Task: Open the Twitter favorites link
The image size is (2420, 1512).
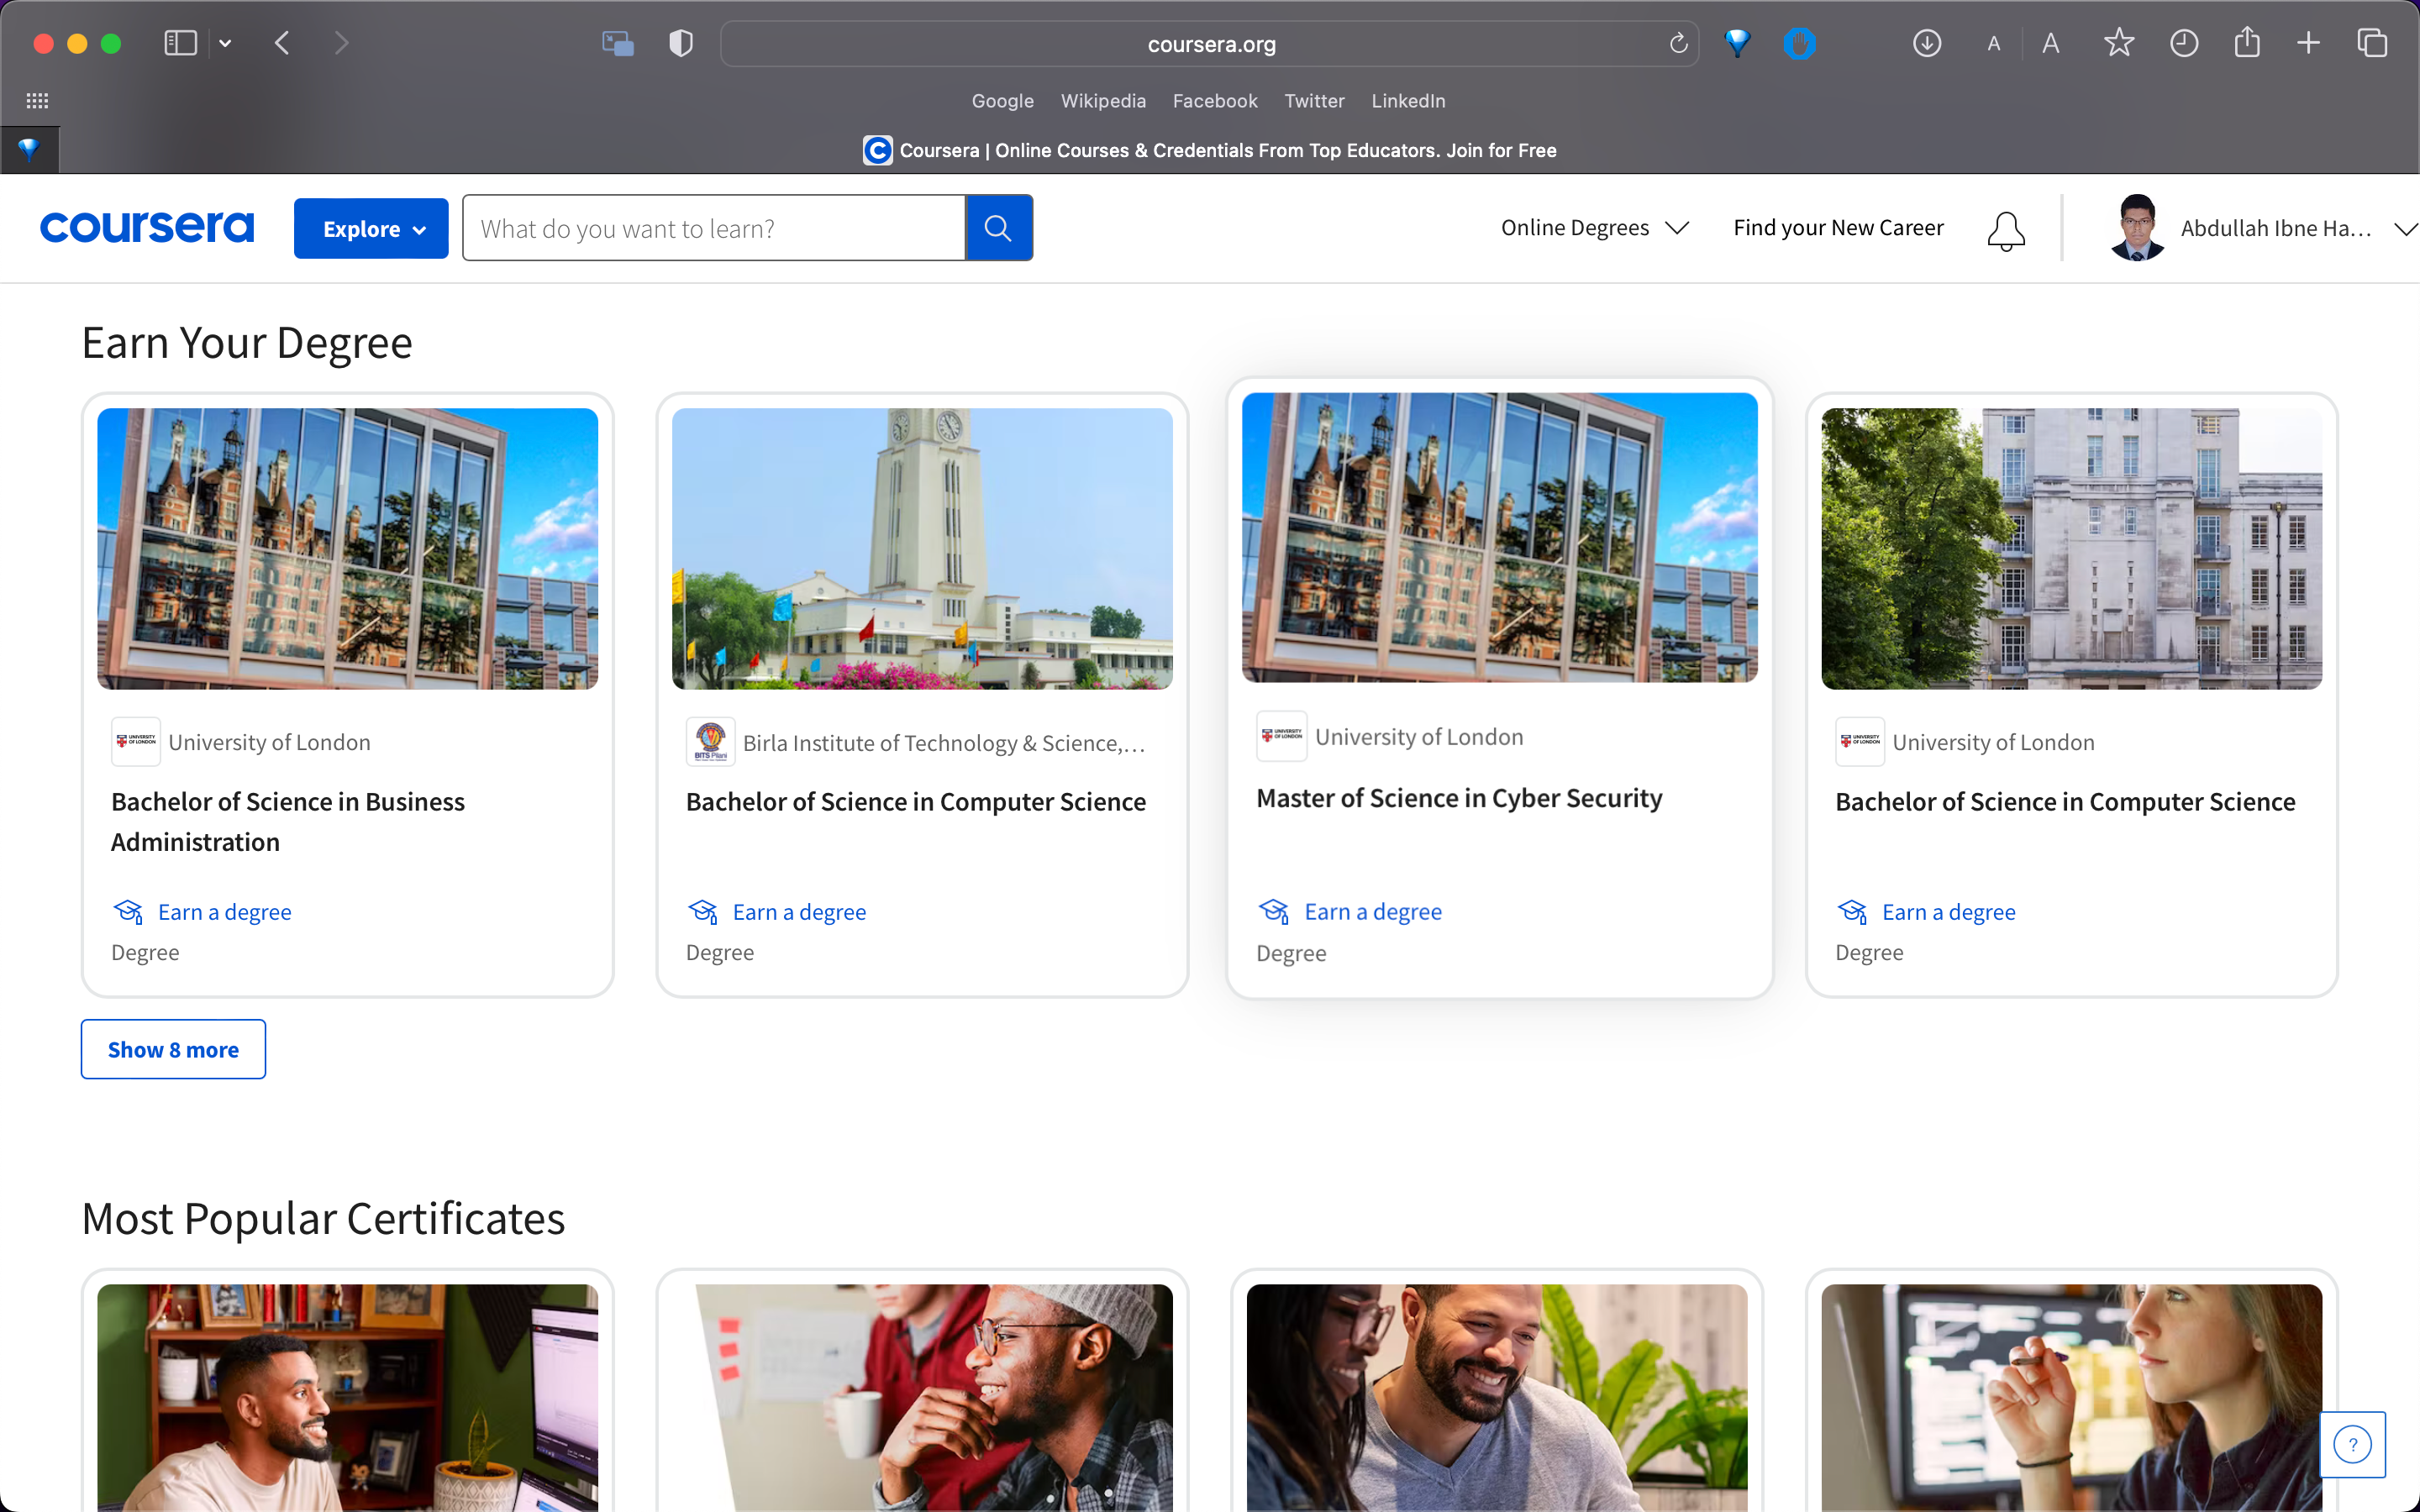Action: [x=1314, y=101]
